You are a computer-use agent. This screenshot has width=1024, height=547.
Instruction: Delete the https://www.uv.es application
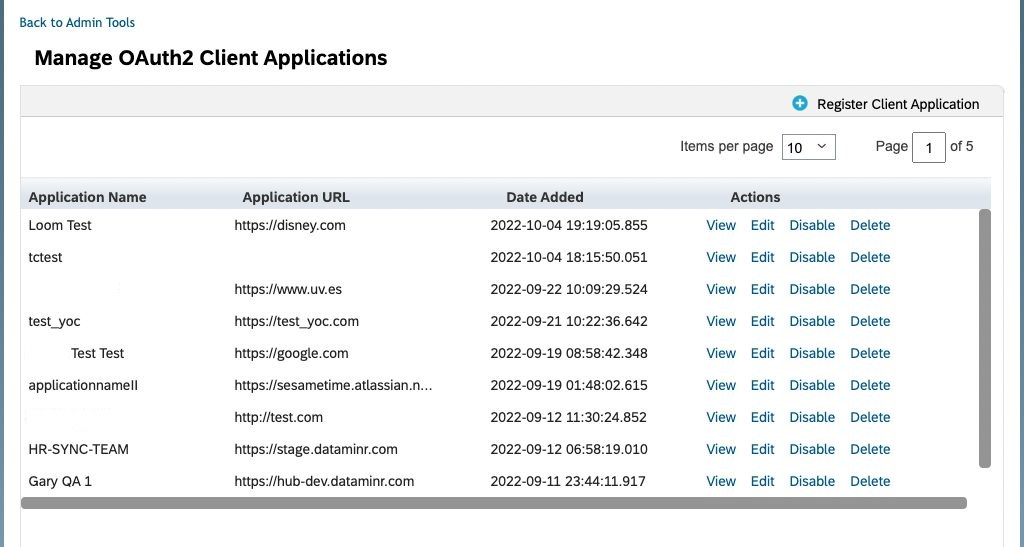coord(870,289)
